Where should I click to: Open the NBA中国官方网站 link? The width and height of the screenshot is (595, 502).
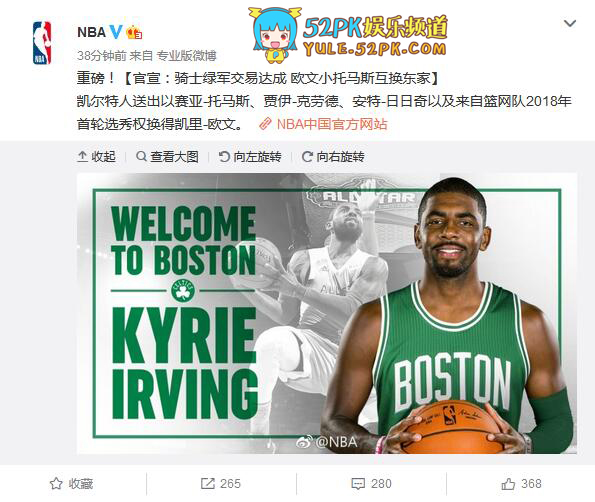point(332,124)
